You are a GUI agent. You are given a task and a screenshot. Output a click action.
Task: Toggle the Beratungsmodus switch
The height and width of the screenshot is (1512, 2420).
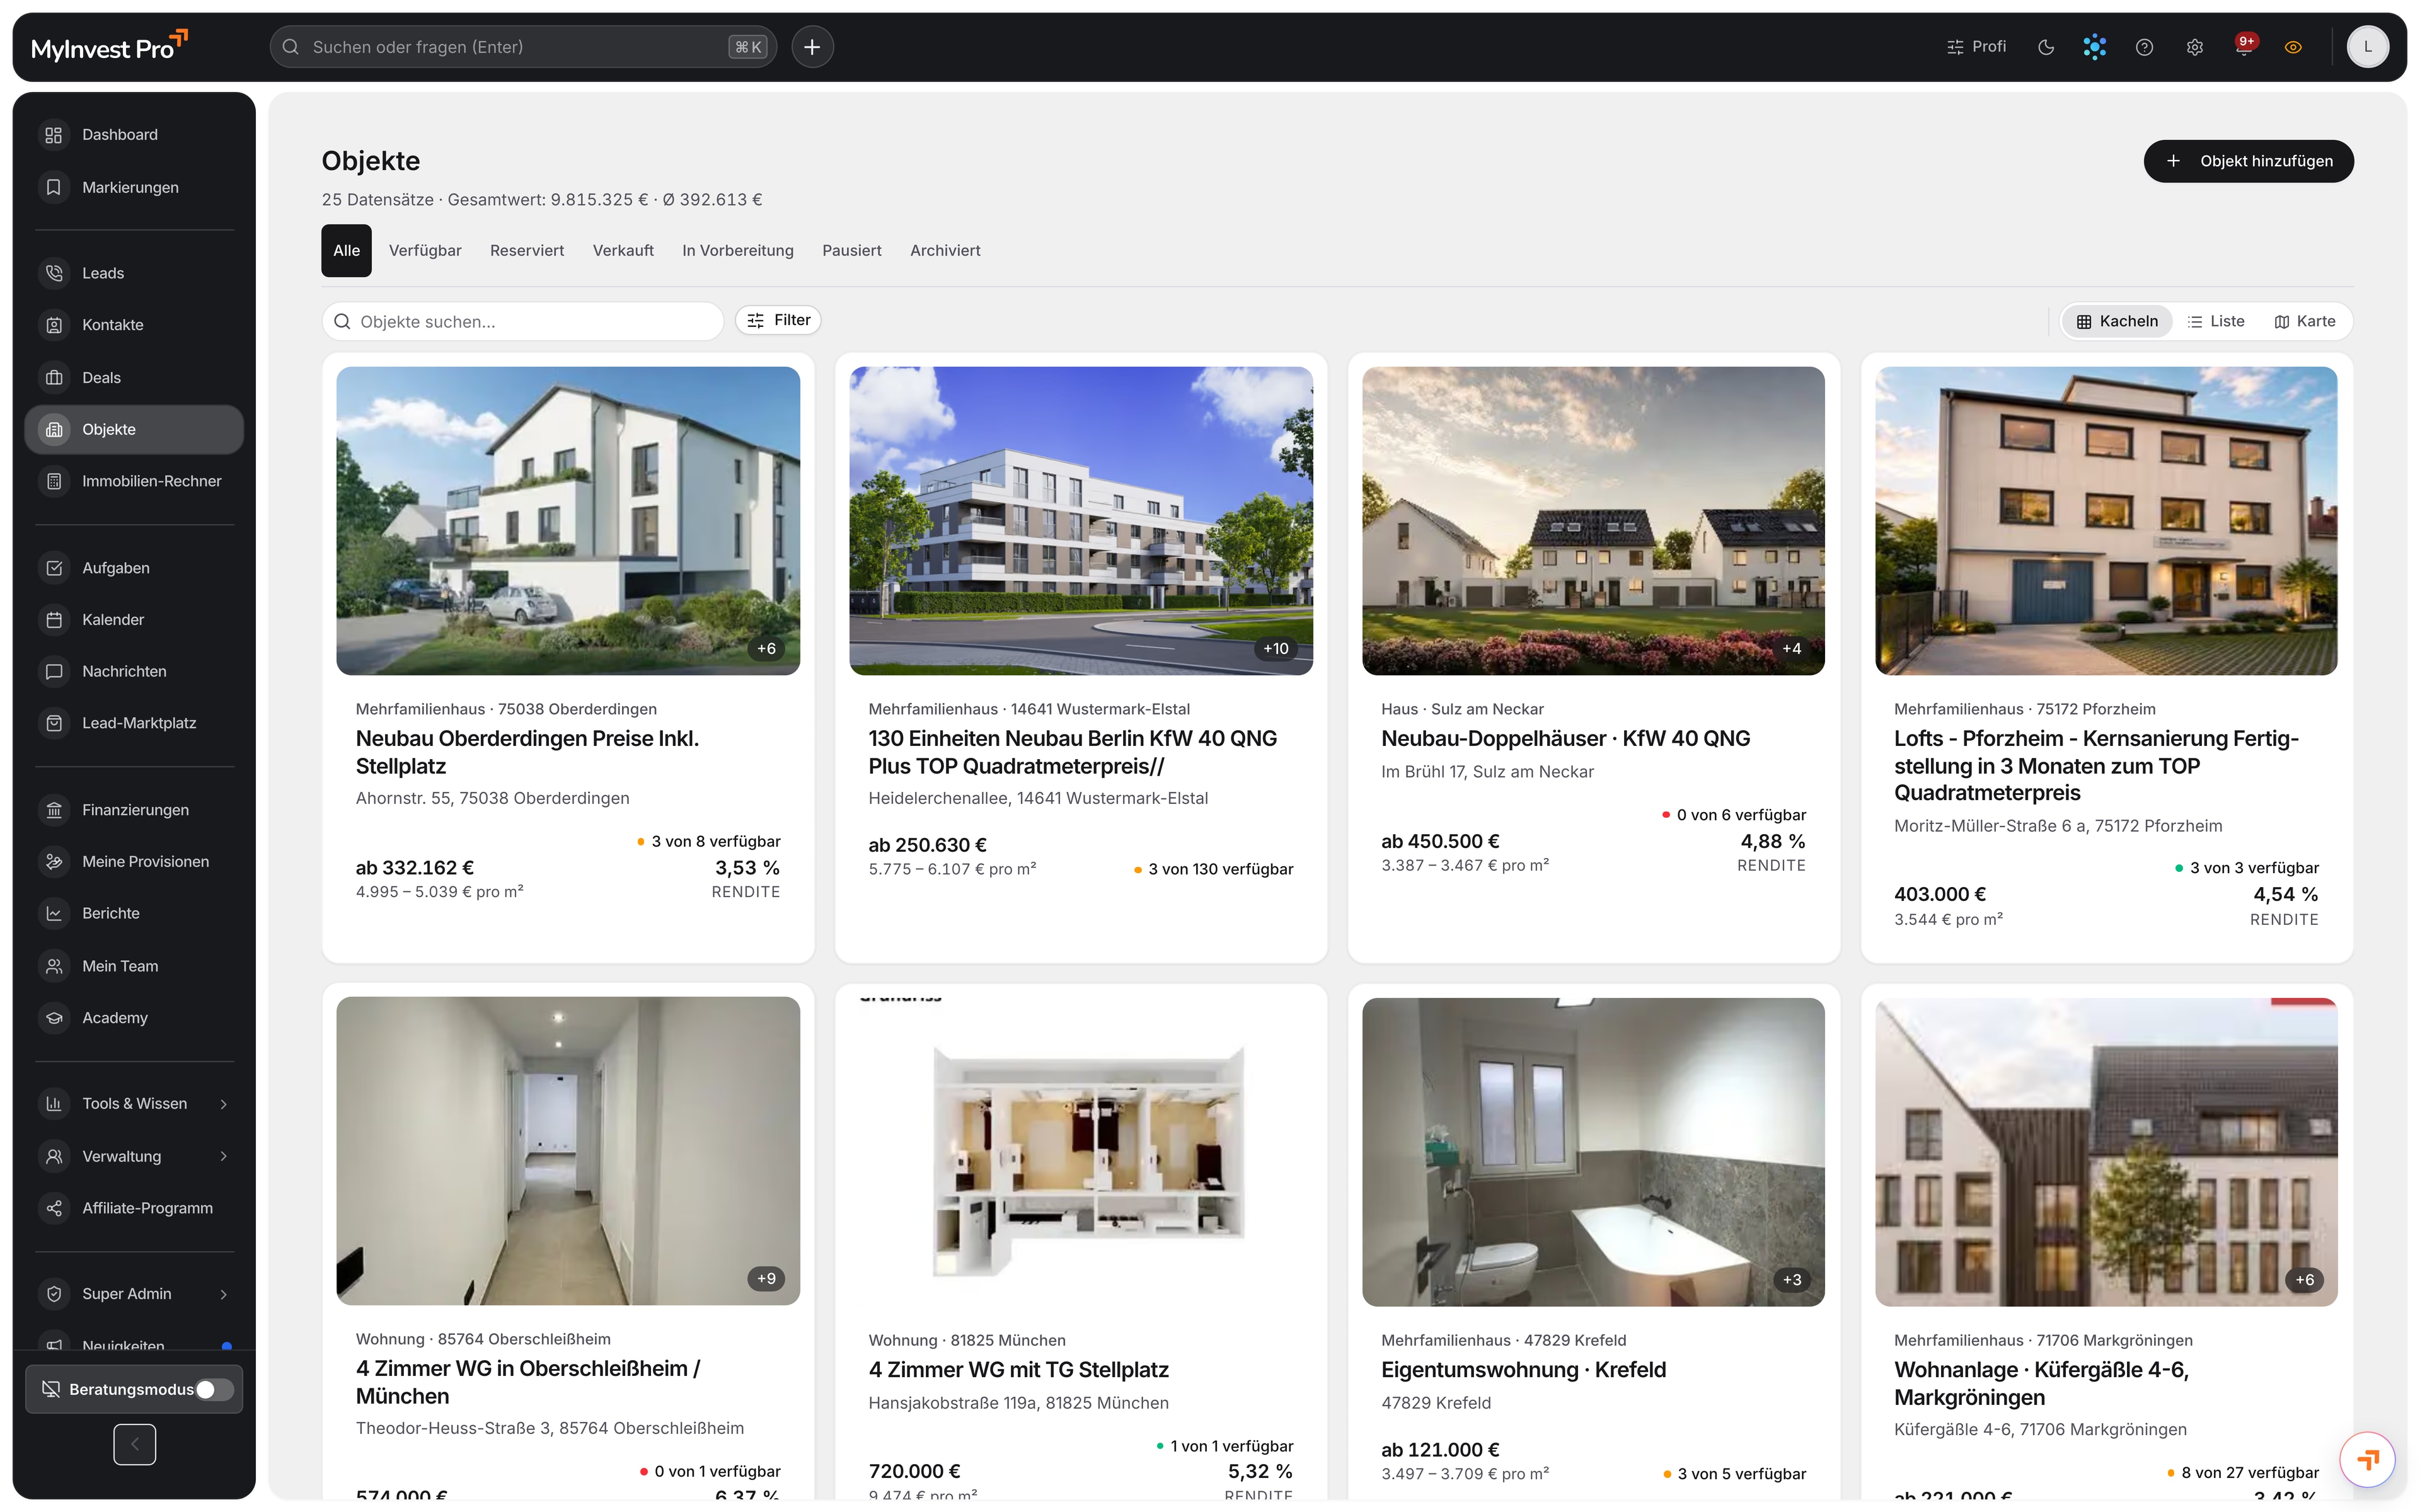(214, 1389)
